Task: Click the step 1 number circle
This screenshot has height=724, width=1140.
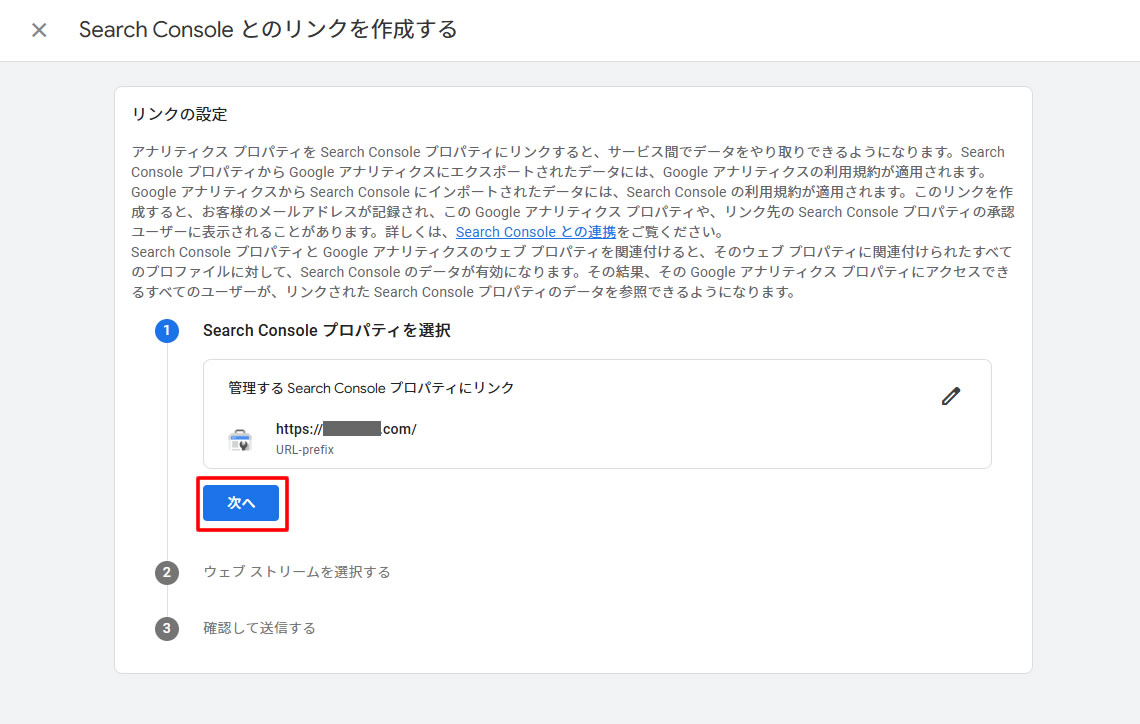Action: [167, 331]
